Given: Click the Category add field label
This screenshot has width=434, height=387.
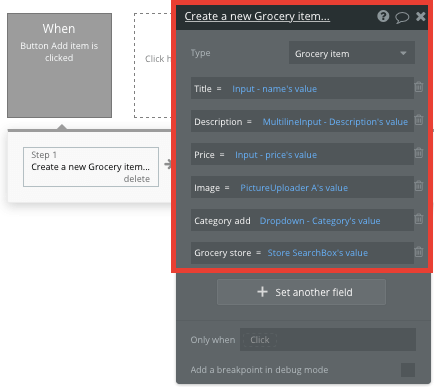Looking at the screenshot, I should point(222,221).
